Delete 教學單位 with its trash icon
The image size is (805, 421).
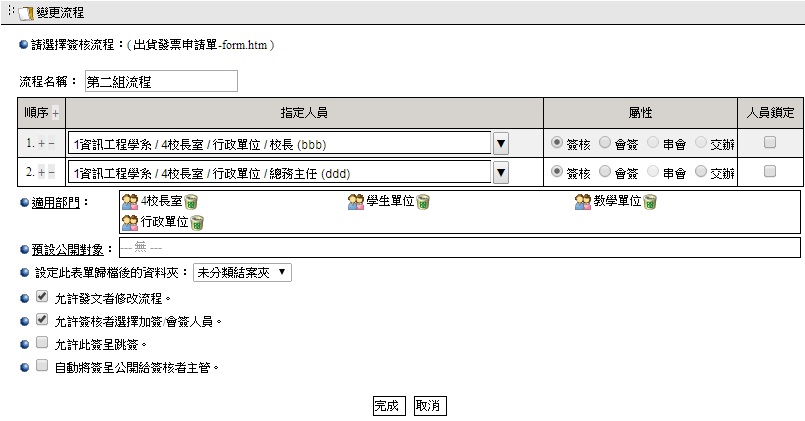(649, 203)
